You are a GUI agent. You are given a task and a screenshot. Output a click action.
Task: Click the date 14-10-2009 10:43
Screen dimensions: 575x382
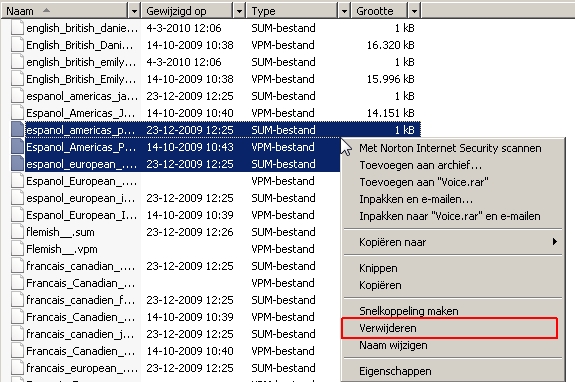(190, 147)
